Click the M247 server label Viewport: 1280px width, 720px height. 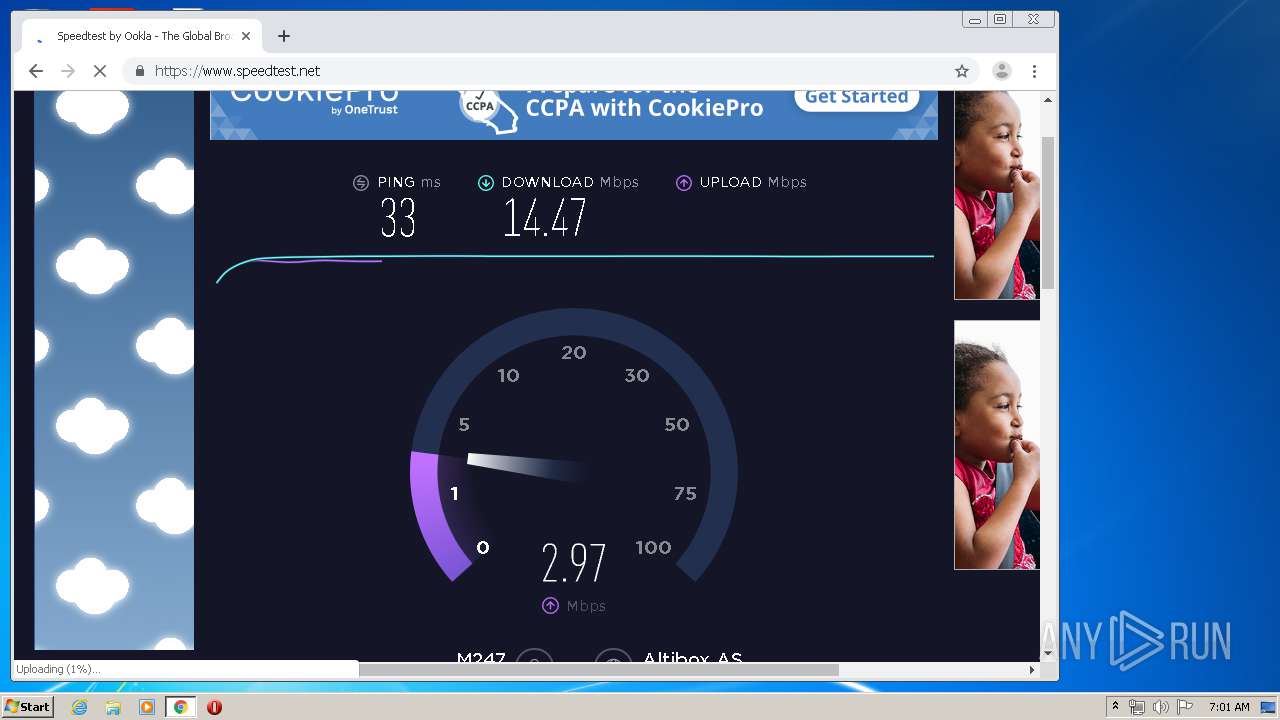[x=481, y=657]
